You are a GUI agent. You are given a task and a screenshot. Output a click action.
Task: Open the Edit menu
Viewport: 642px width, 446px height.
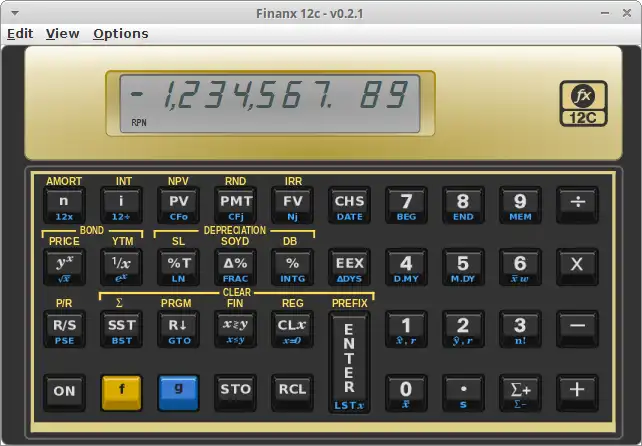20,34
